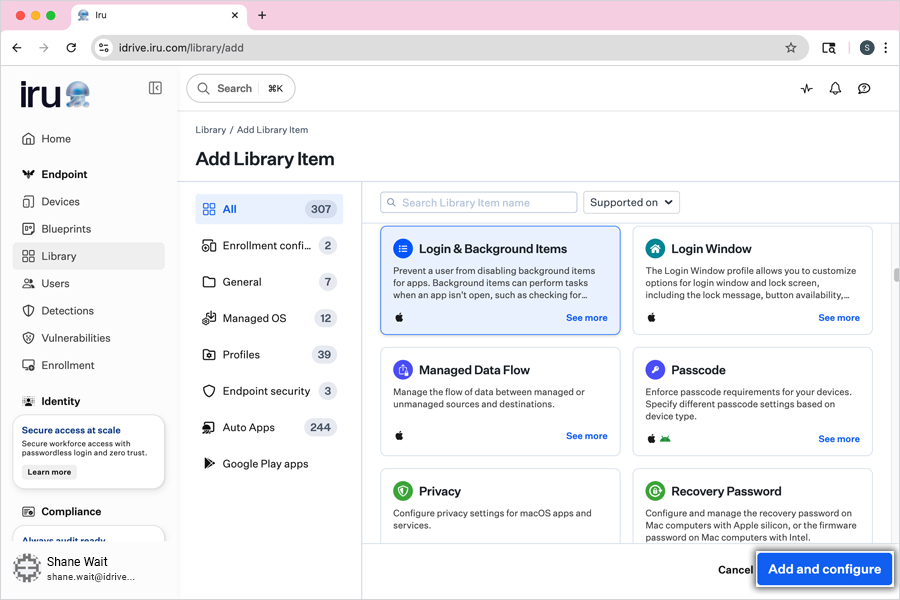Expand the Supported on dropdown
This screenshot has height=600, width=900.
point(631,202)
